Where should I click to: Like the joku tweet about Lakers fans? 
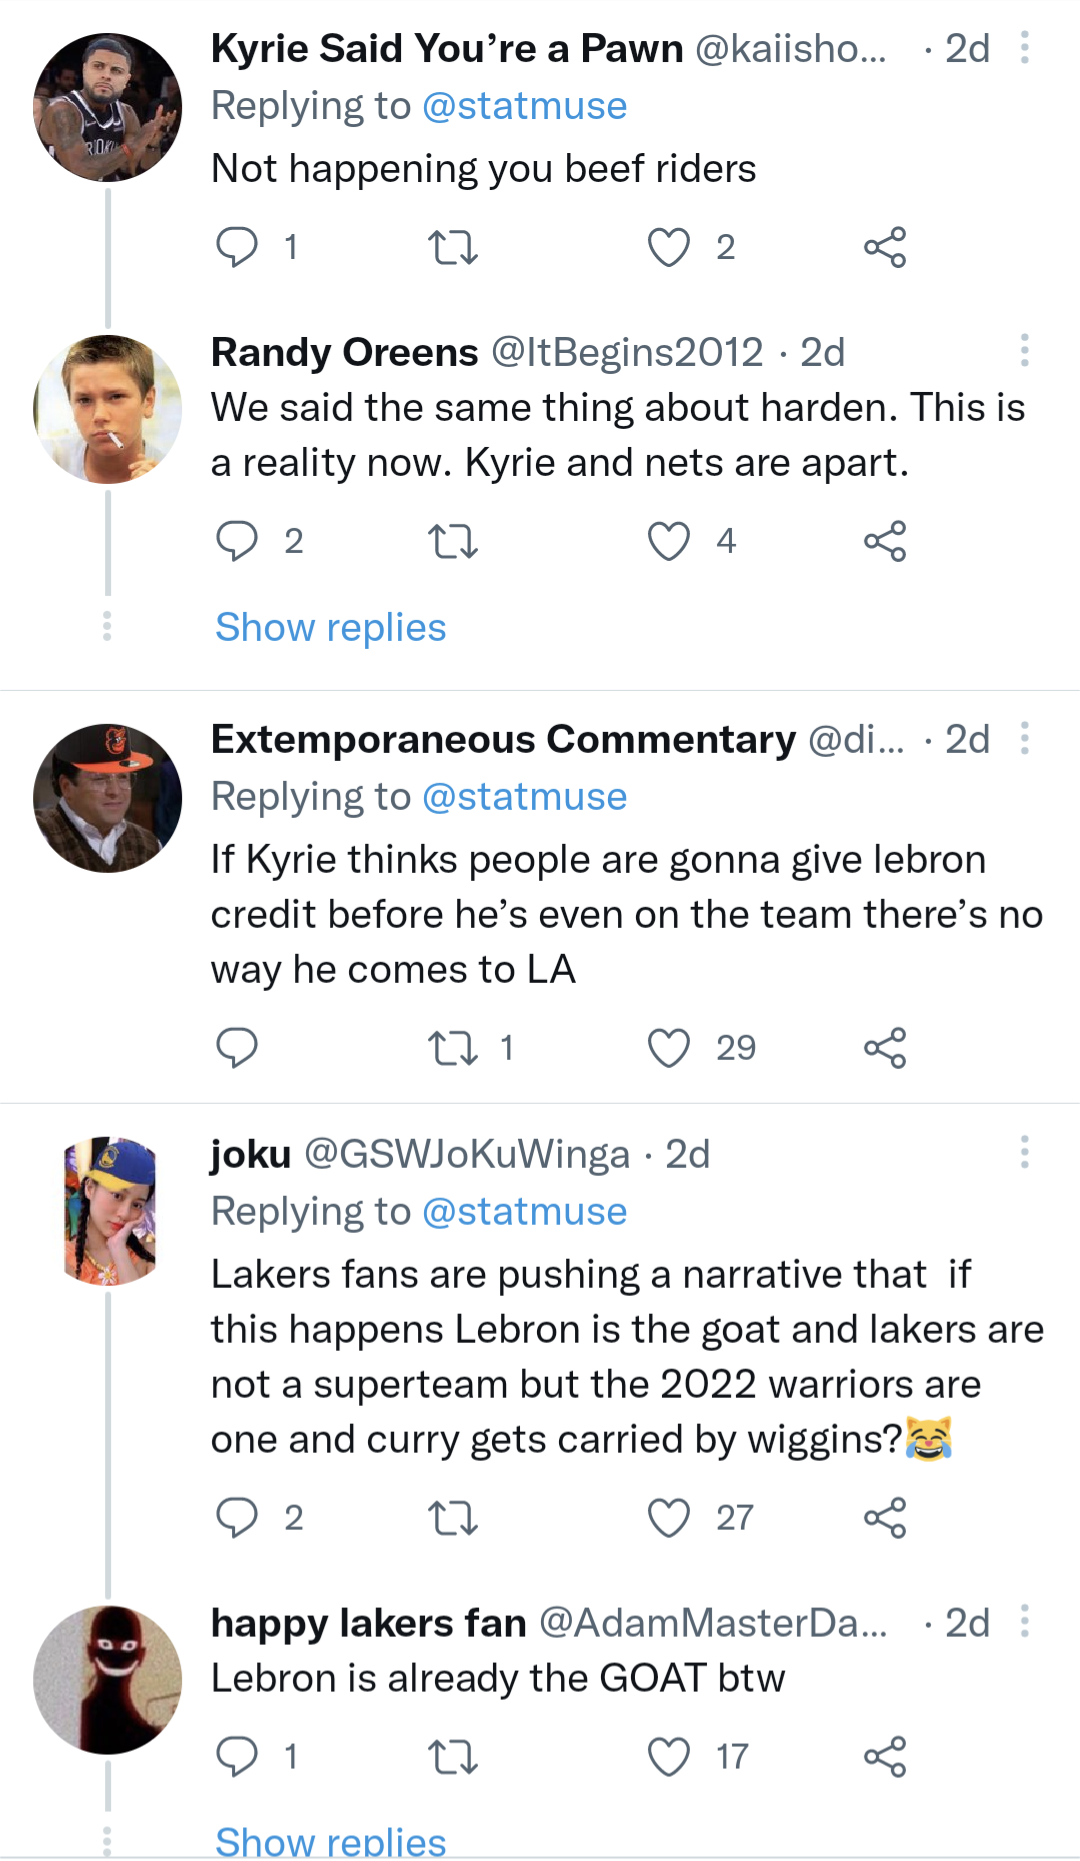[x=668, y=1518]
